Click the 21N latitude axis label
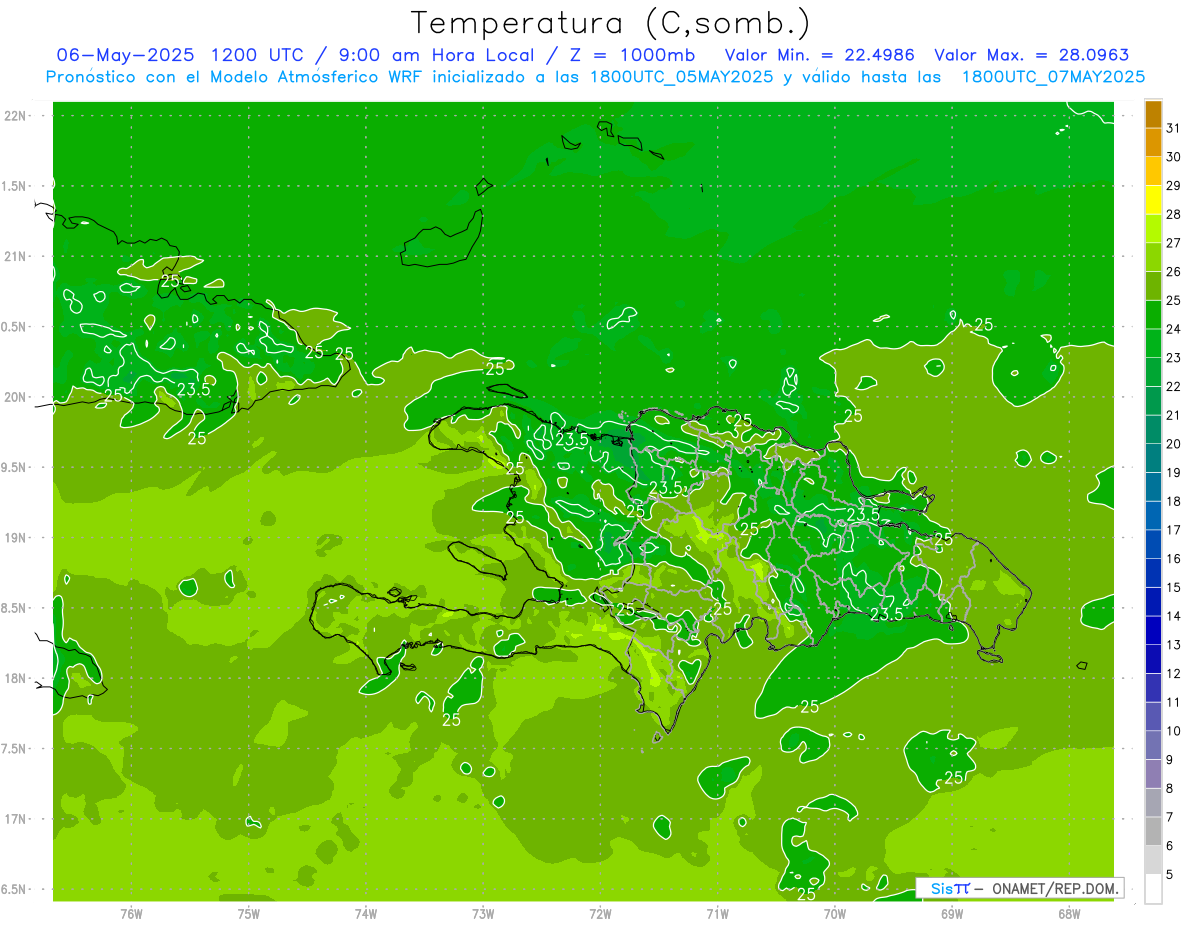 coord(16,256)
